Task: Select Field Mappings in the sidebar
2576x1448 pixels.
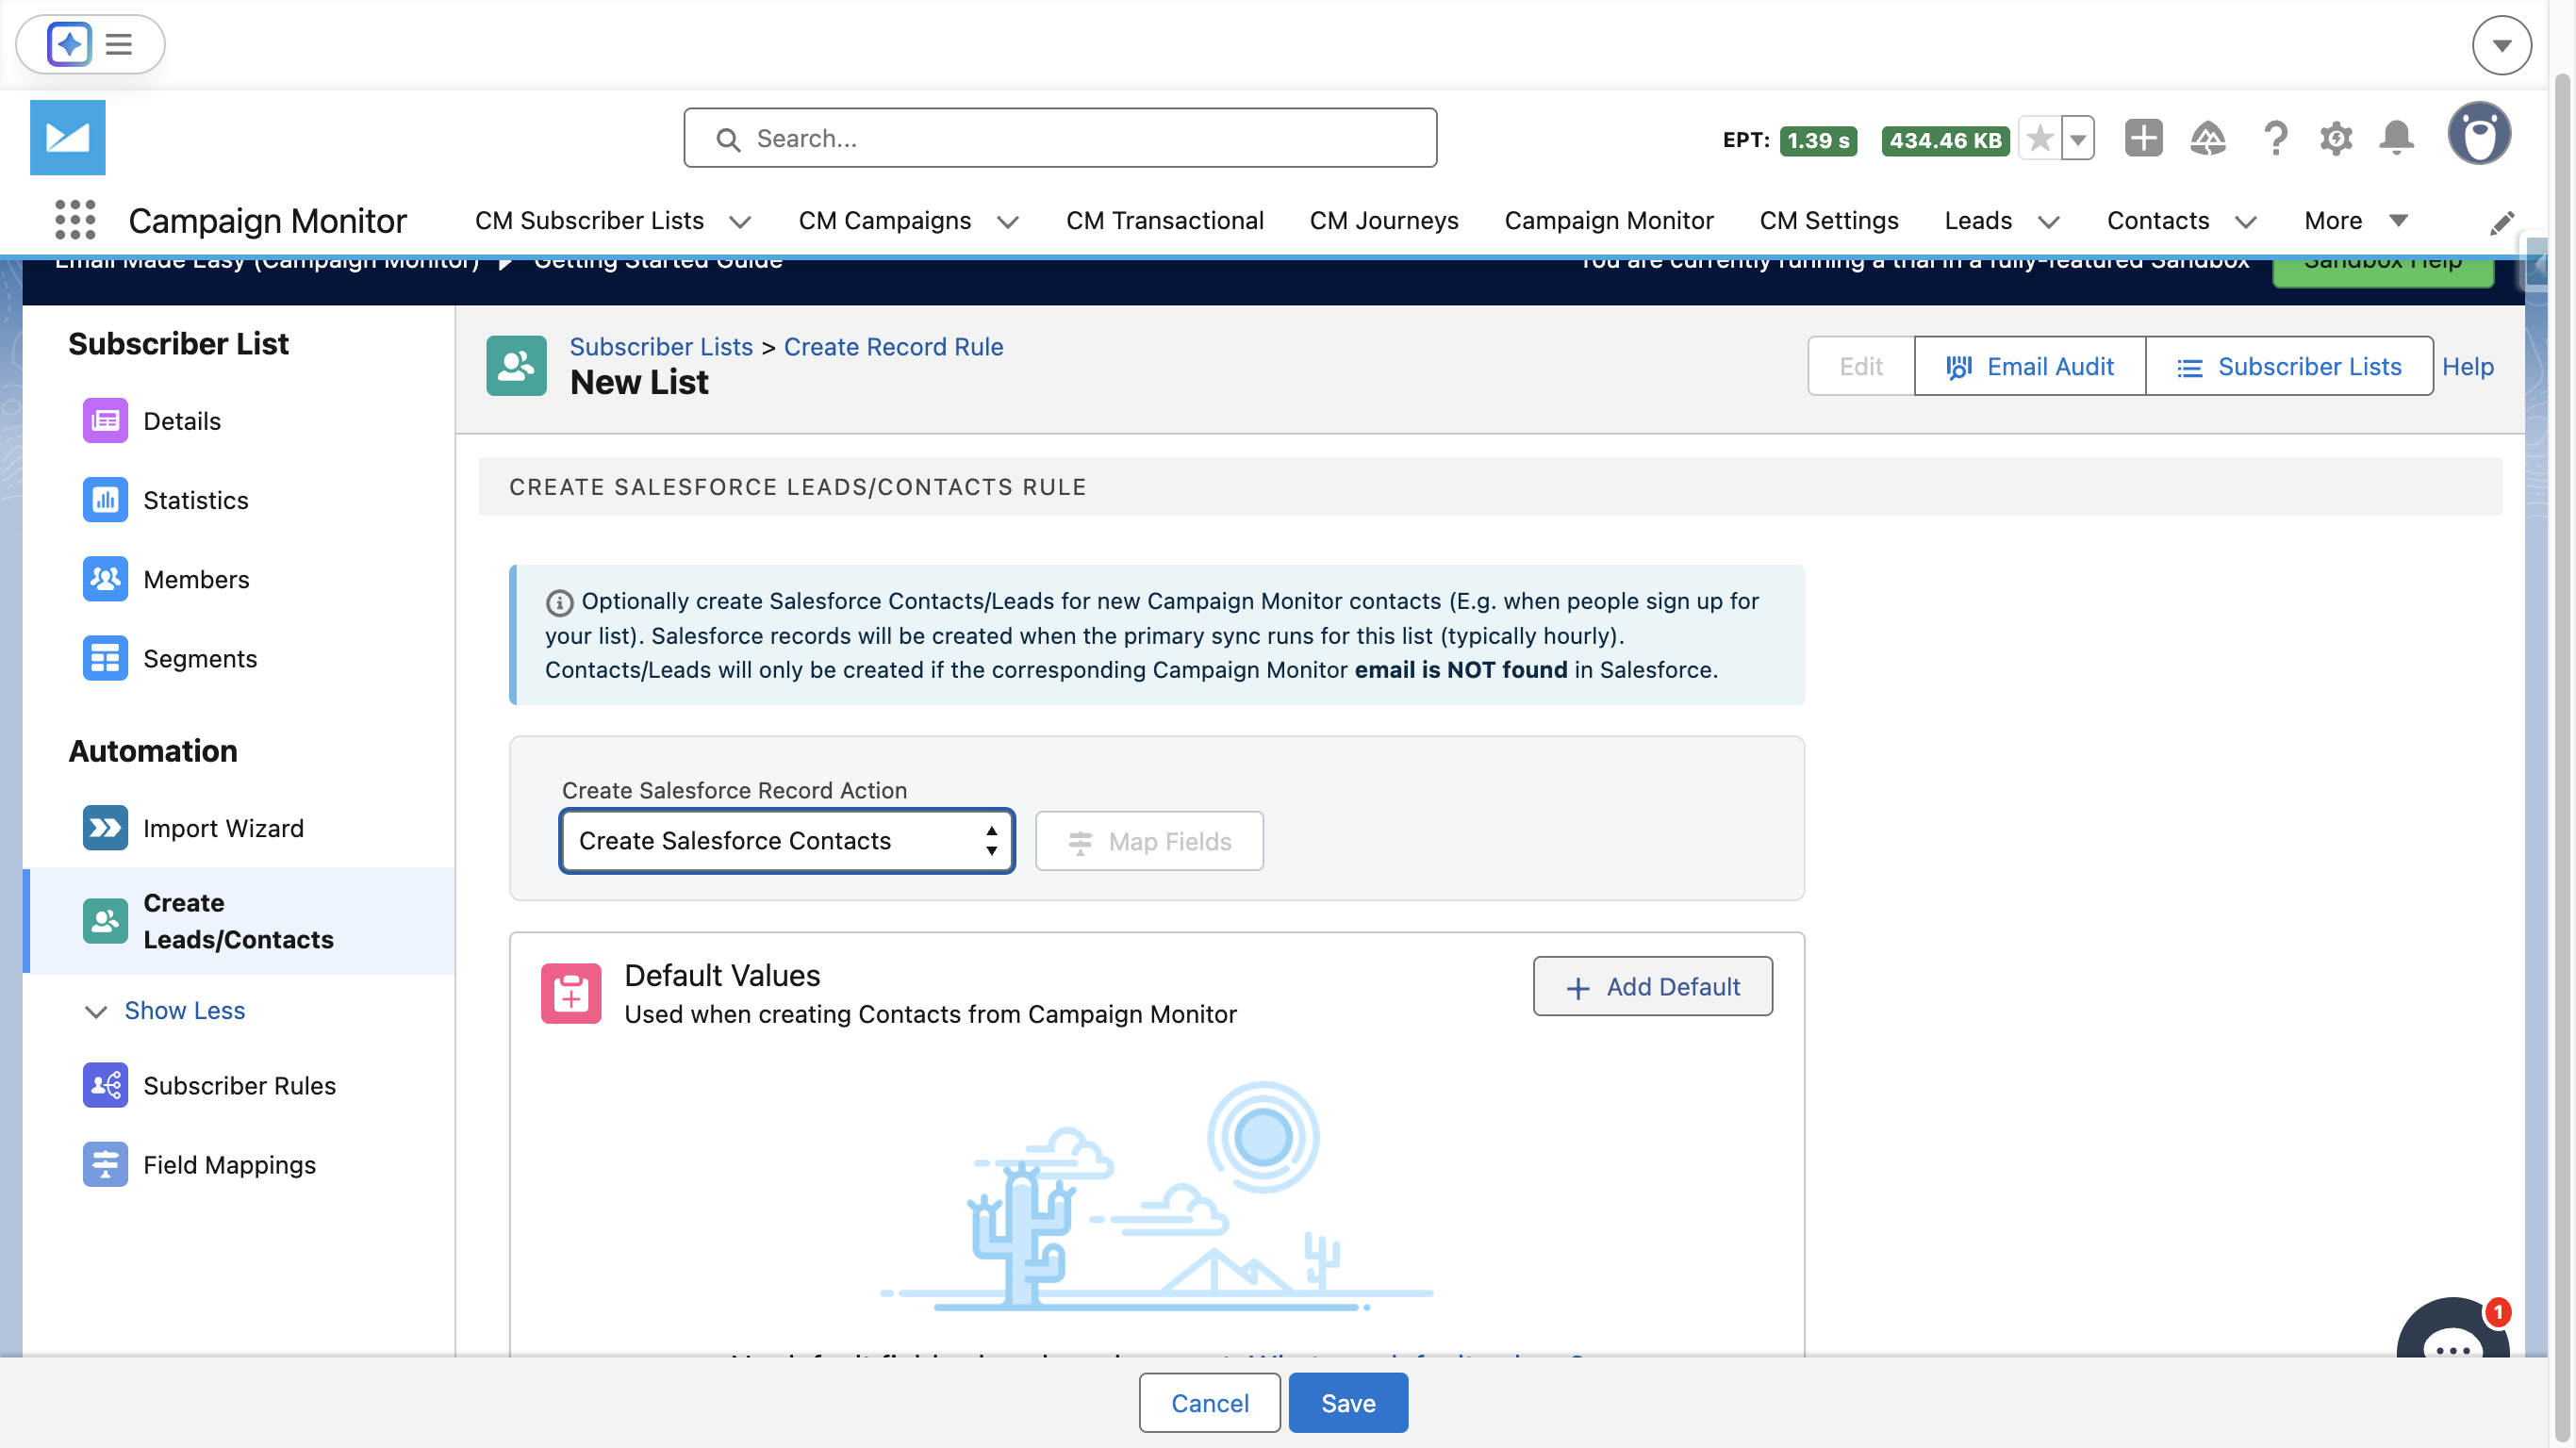Action: coord(229,1164)
